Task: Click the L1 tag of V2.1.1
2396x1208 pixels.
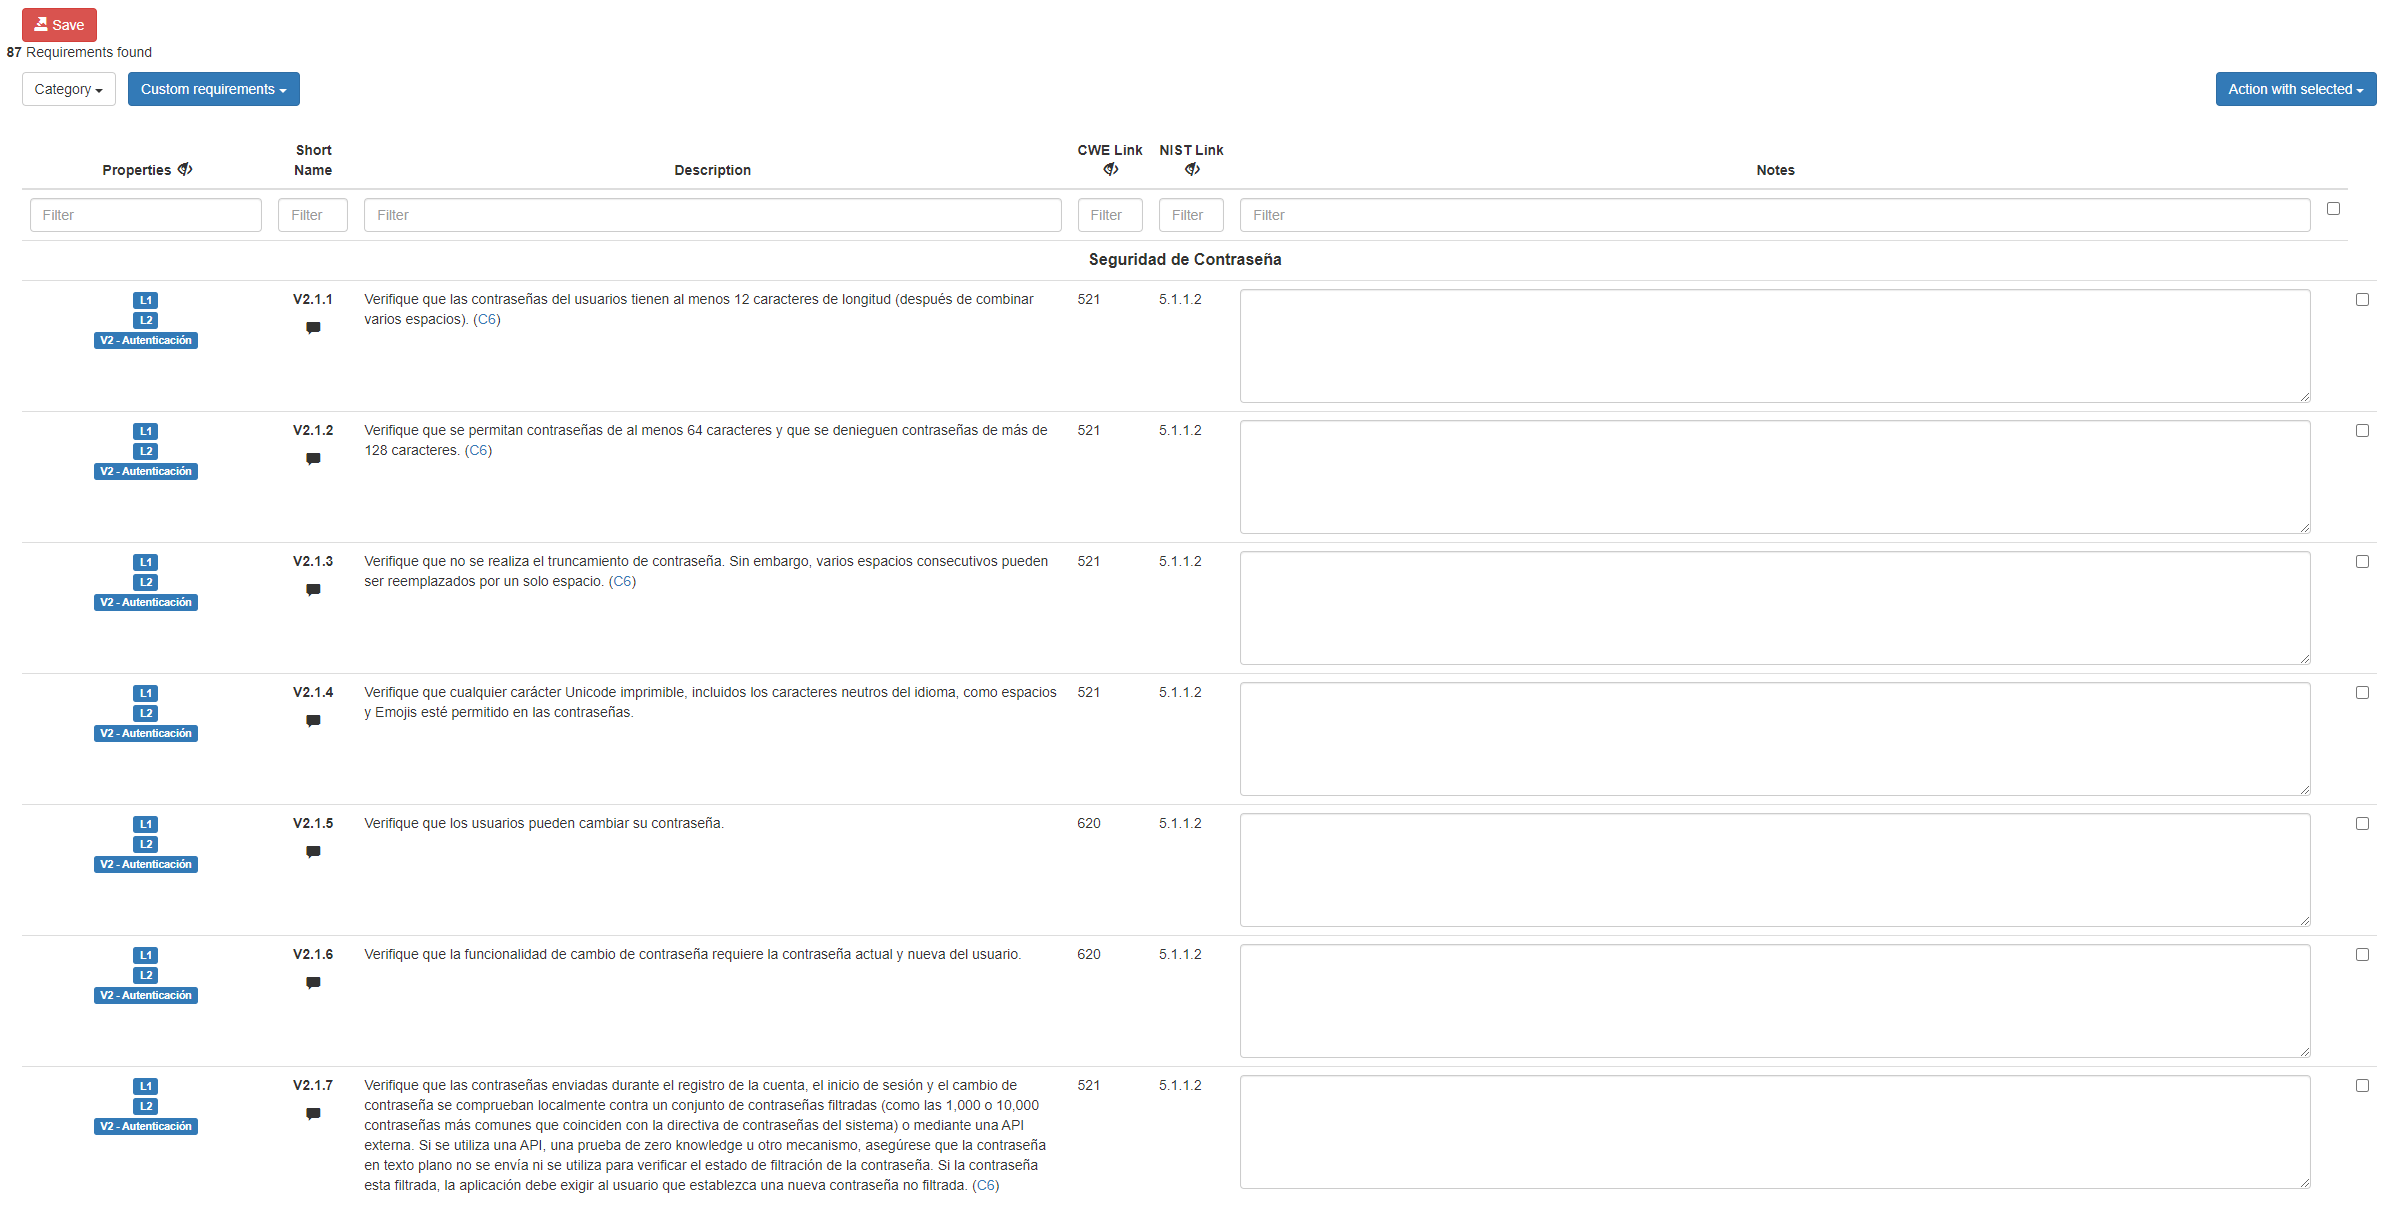Action: tap(145, 300)
